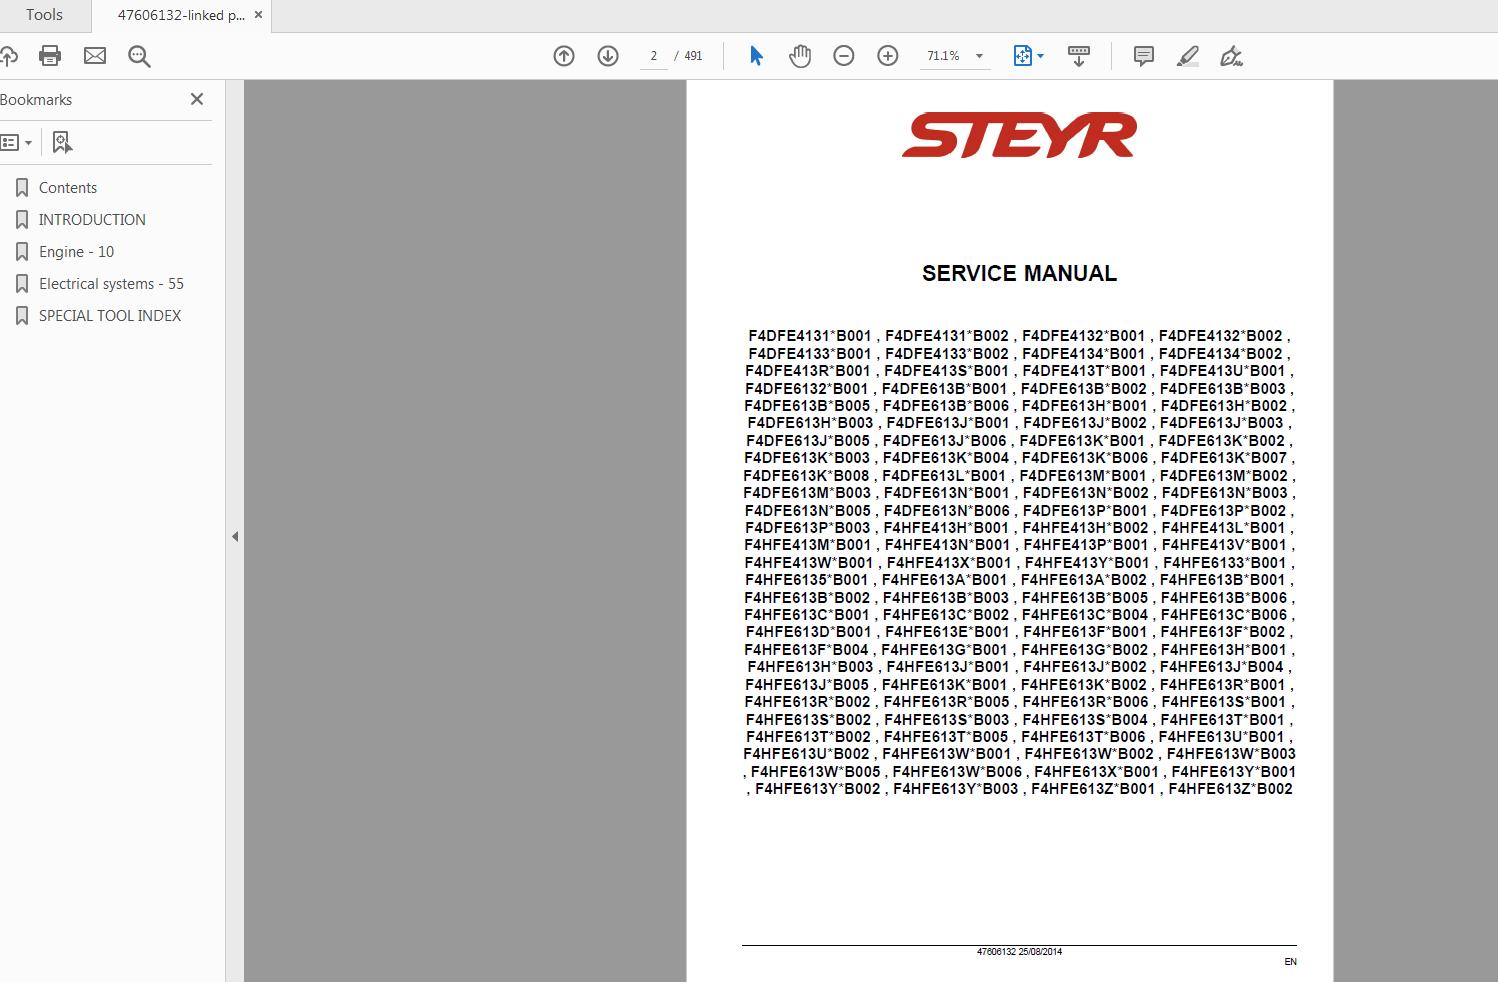Send file by email envelope icon
The height and width of the screenshot is (982, 1498).
pyautogui.click(x=95, y=56)
